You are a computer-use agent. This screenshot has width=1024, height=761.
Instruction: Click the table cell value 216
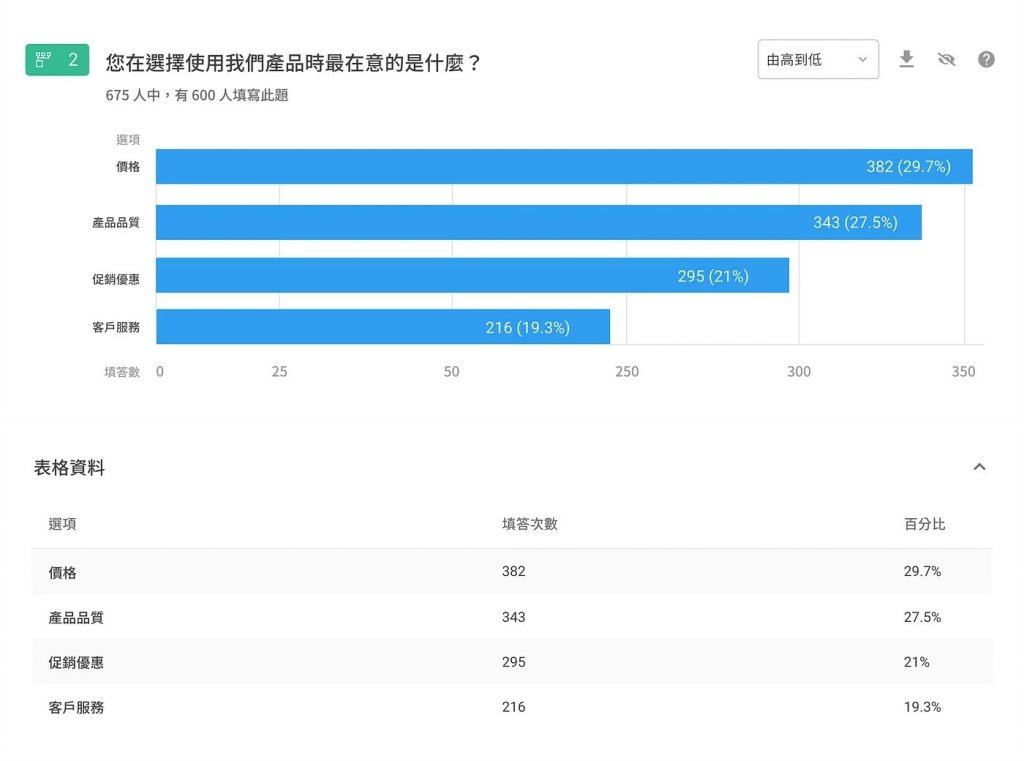click(513, 707)
